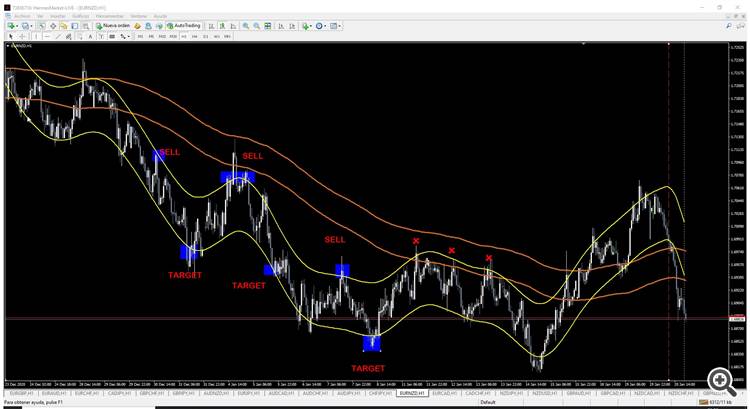Screen dimensions: 750x409
Task: Click the Ventana menu
Action: (139, 16)
